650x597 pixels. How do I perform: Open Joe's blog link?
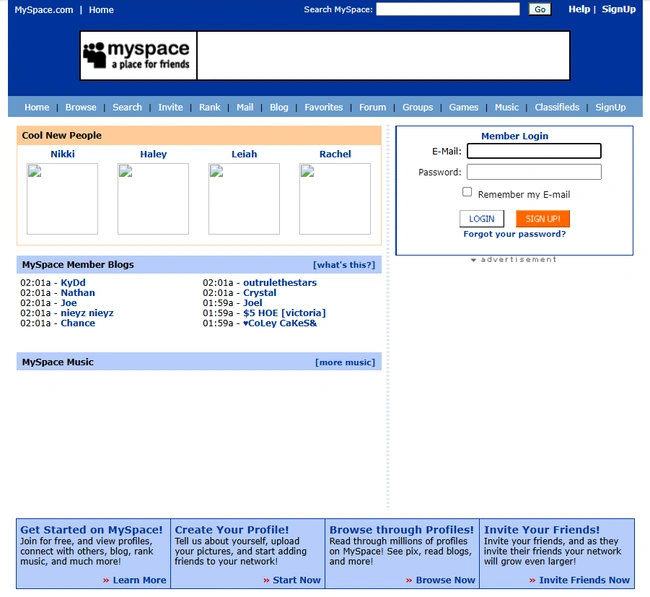pos(69,303)
